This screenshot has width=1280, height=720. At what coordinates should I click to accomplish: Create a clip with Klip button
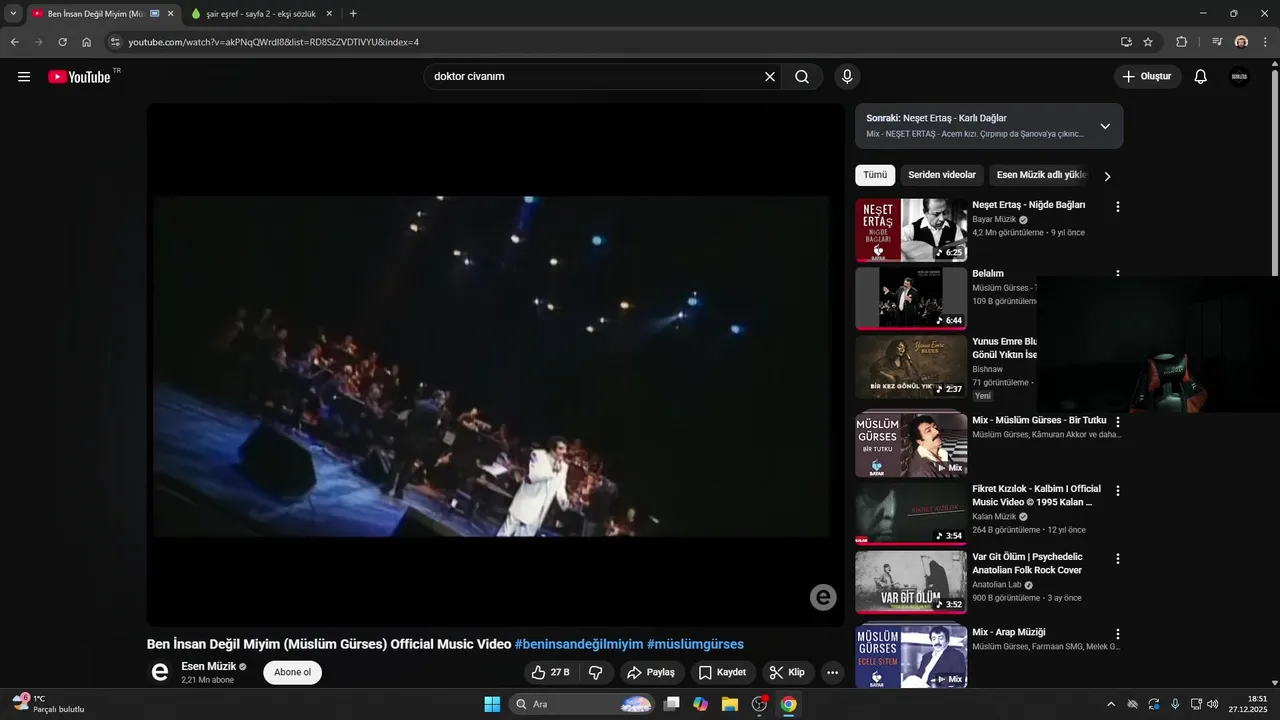788,672
